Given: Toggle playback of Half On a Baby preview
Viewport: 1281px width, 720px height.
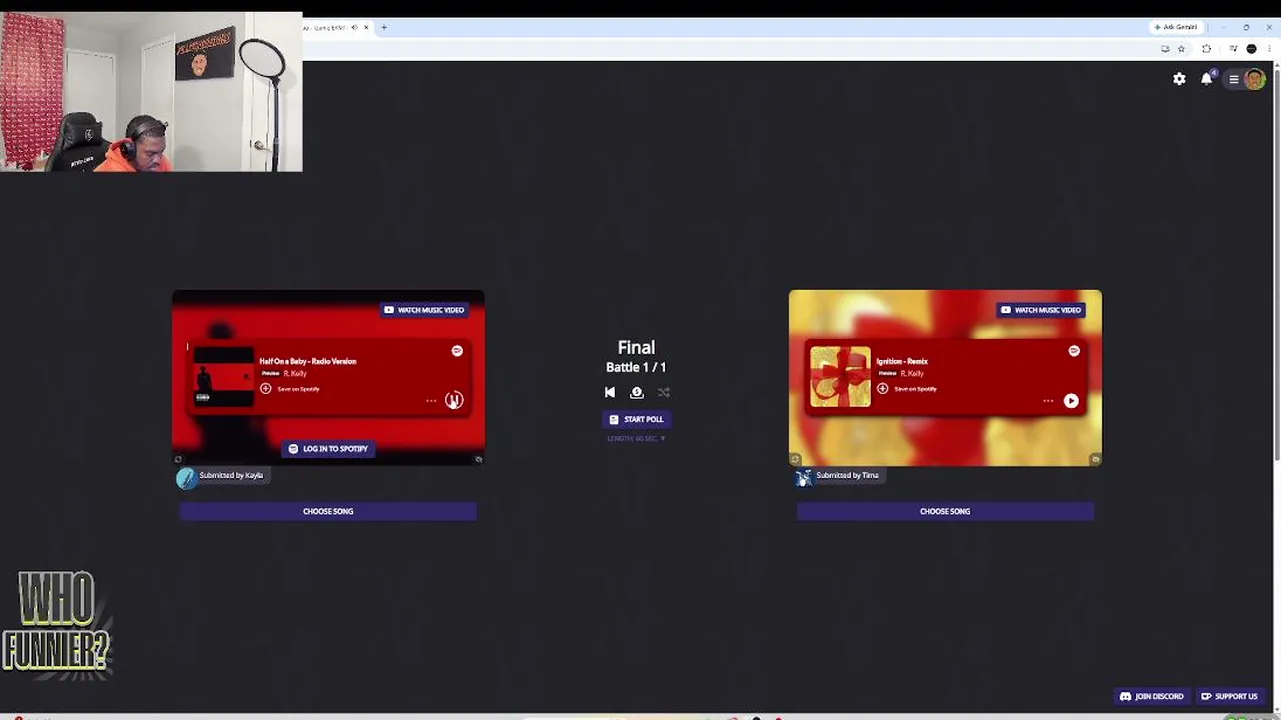Looking at the screenshot, I should click(x=454, y=400).
